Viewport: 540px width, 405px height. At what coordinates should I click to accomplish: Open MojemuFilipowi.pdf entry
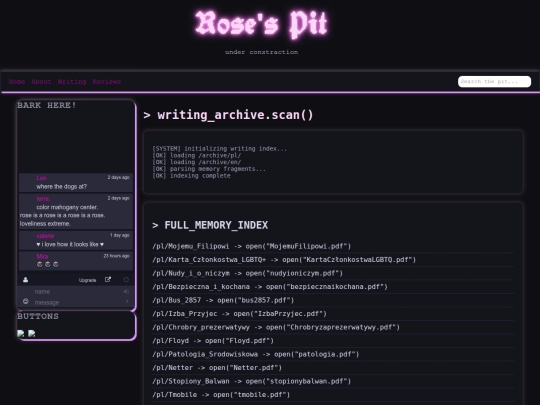click(x=252, y=246)
